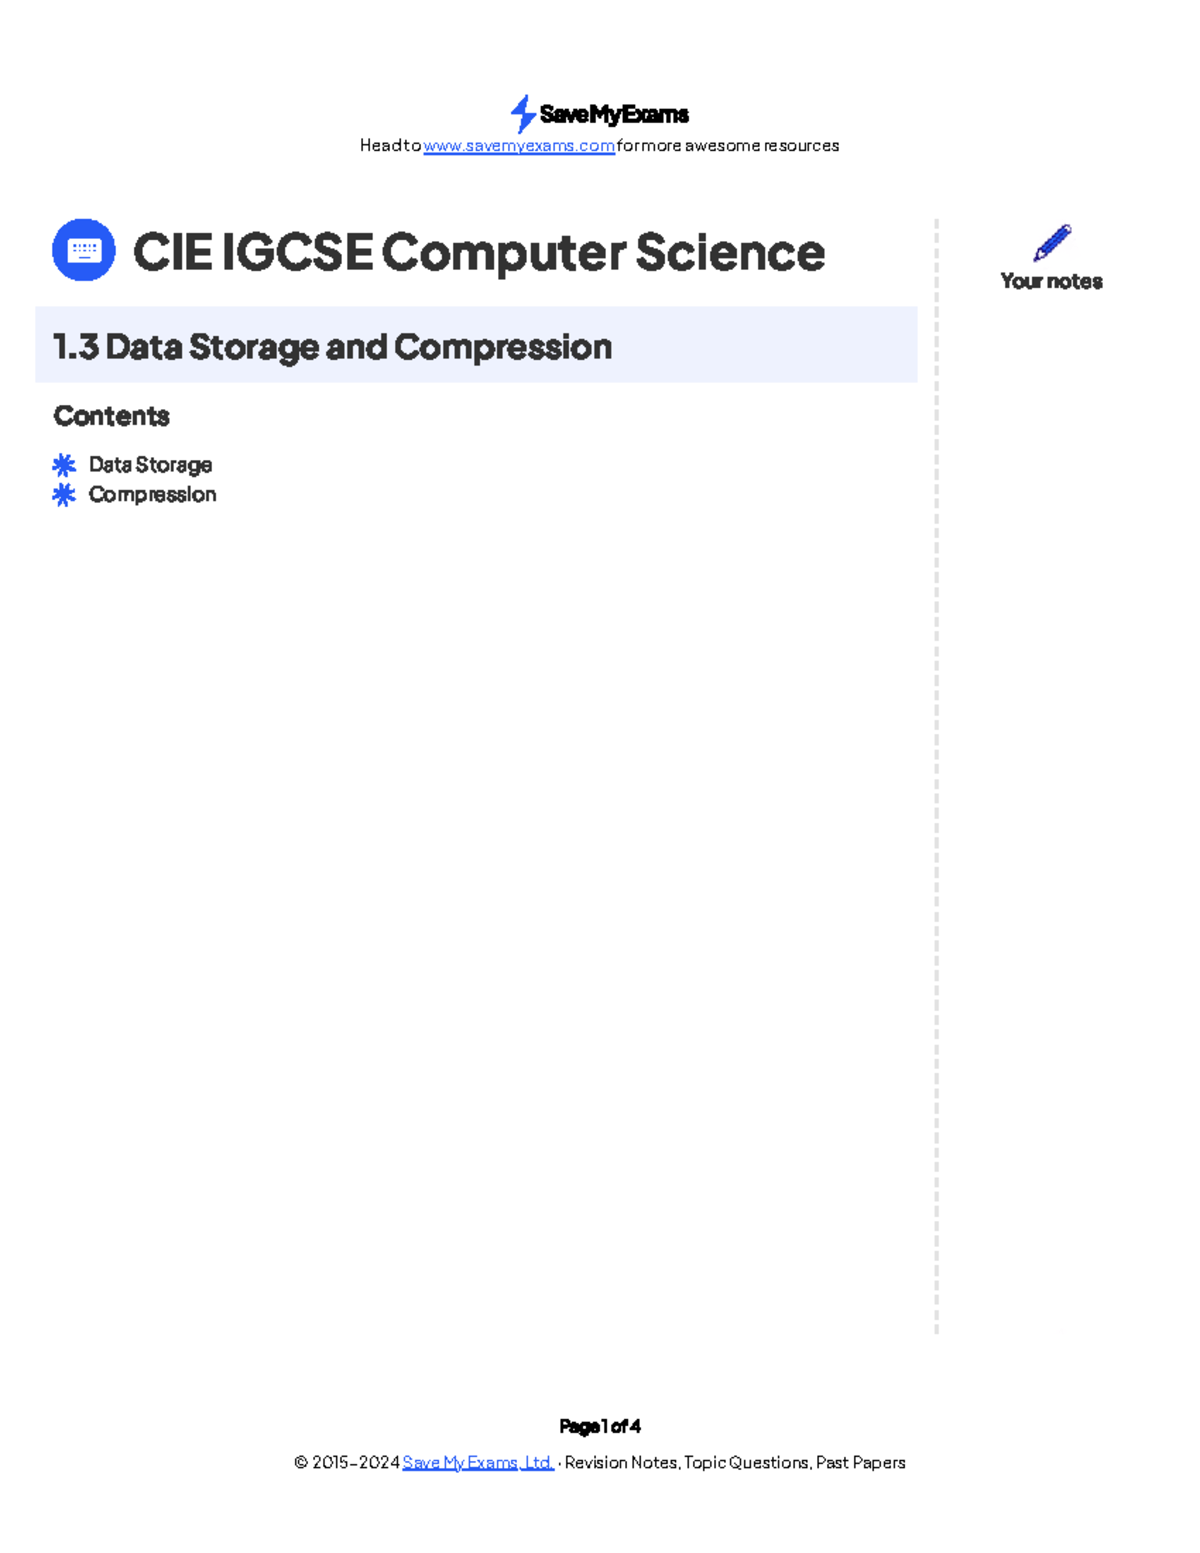This screenshot has height=1553, width=1200.
Task: Click the © 2015-2024 copyright text
Action: [x=347, y=1462]
